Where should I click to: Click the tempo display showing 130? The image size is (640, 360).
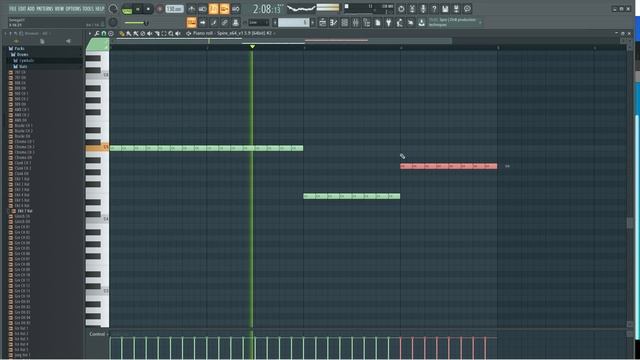pos(174,9)
